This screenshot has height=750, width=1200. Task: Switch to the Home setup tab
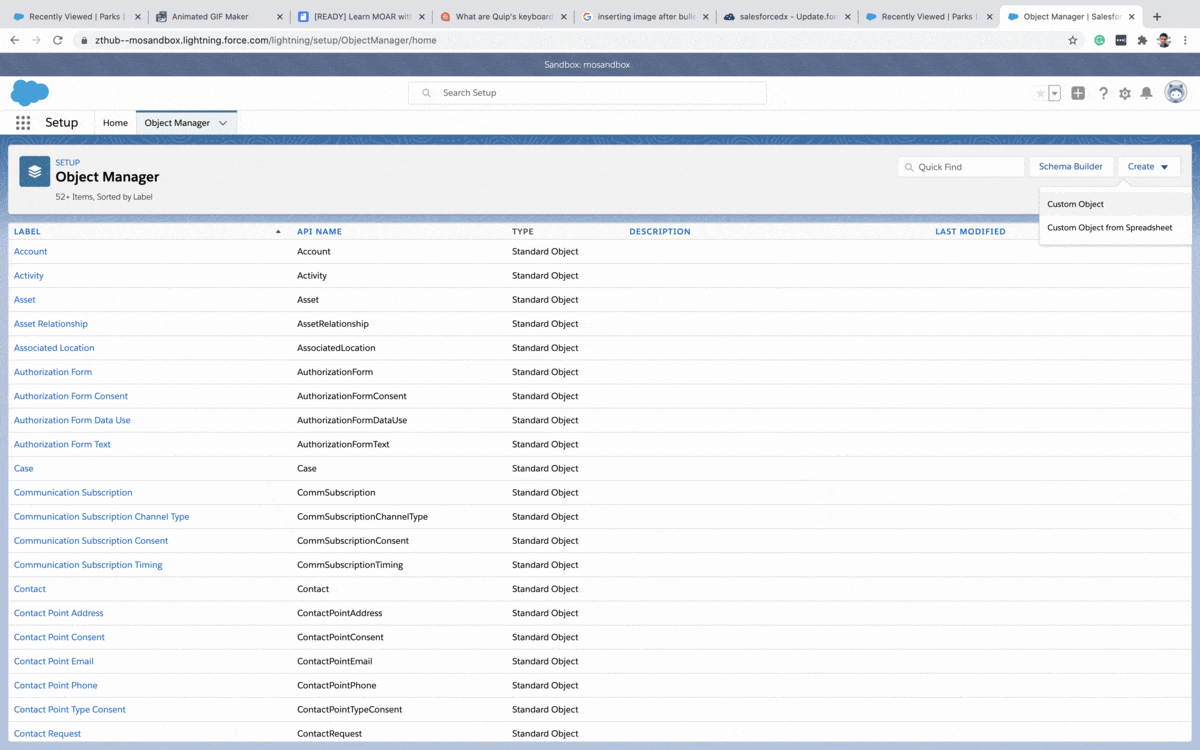115,123
